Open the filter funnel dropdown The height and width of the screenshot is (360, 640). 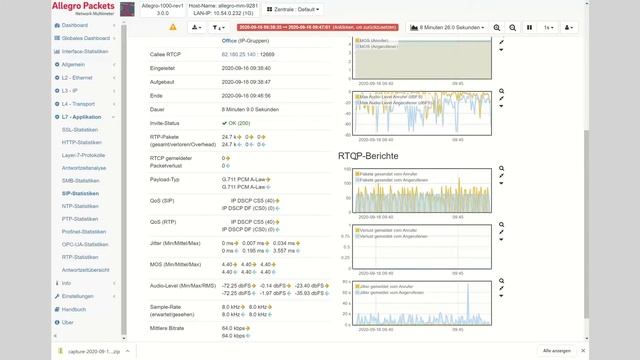(218, 27)
